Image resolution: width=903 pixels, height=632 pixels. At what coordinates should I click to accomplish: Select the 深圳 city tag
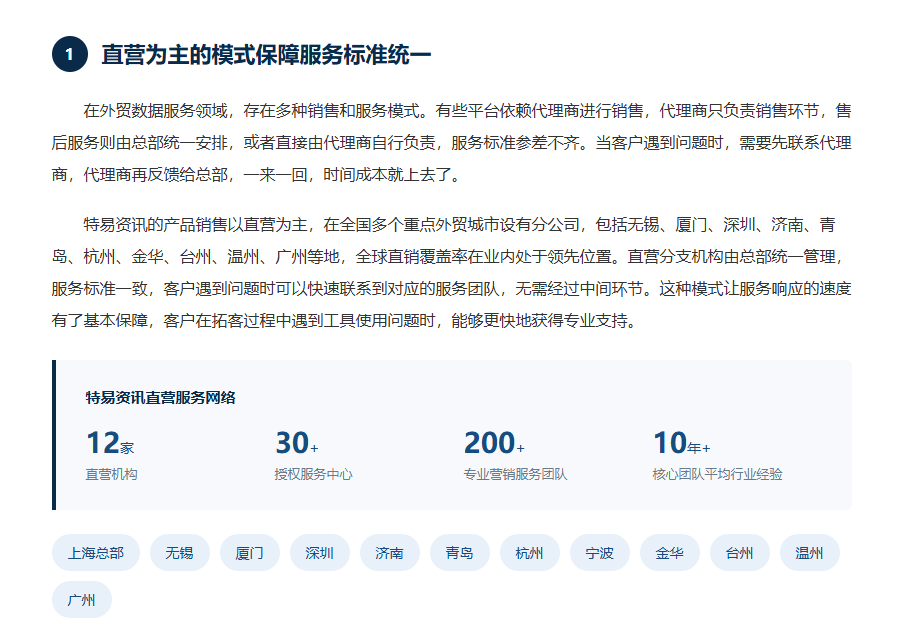320,552
